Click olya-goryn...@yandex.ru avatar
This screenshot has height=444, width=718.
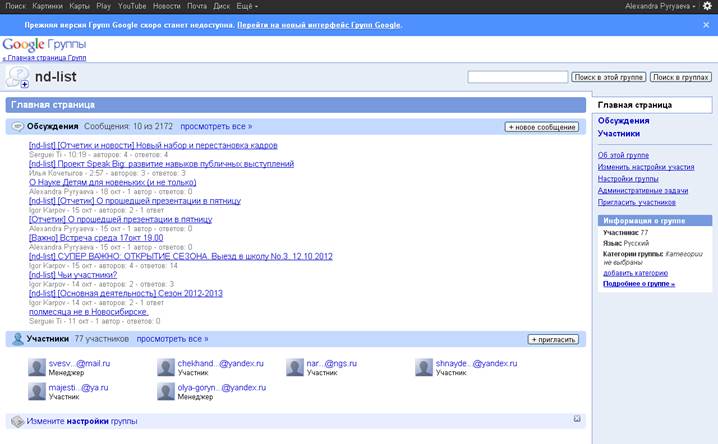click(x=166, y=392)
